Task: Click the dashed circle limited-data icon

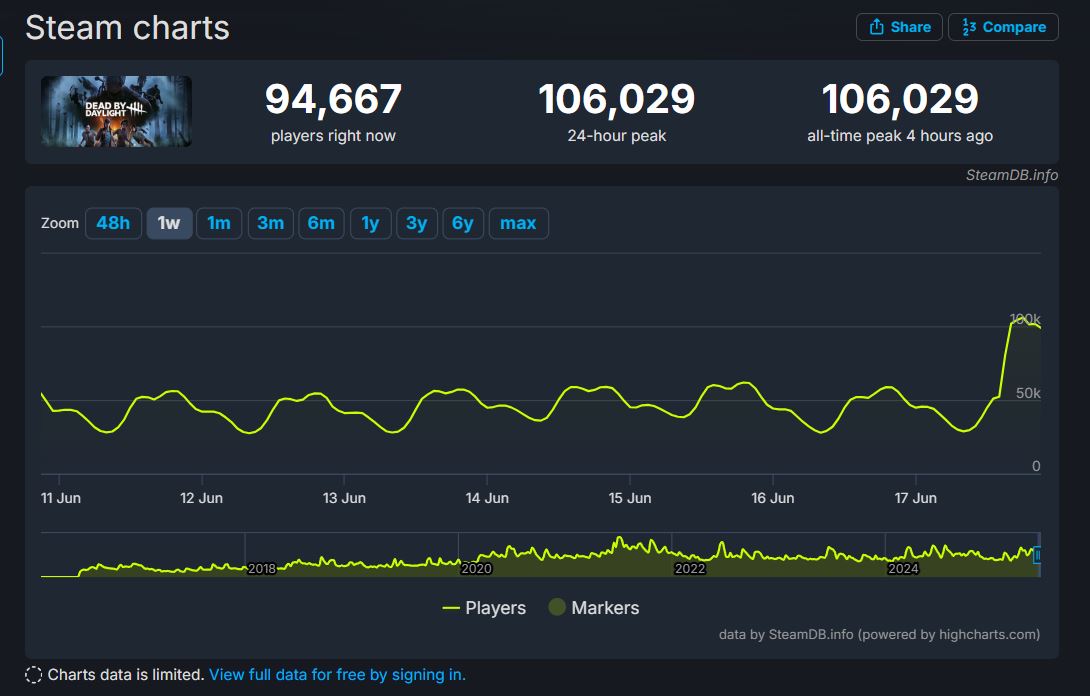Action: (x=34, y=675)
